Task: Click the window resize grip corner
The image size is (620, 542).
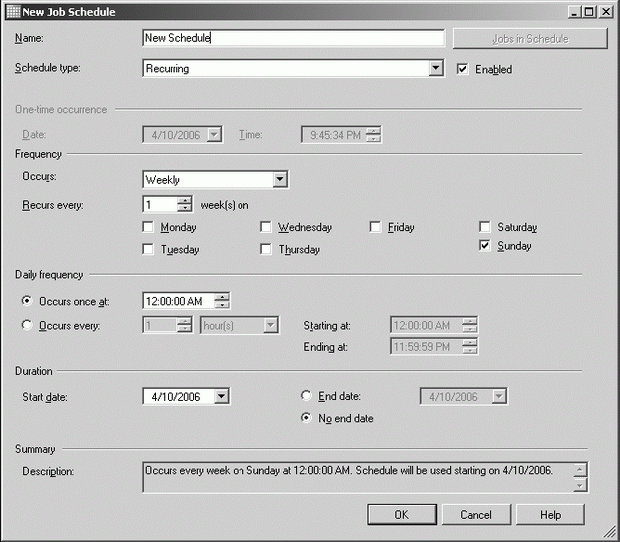Action: 611,533
